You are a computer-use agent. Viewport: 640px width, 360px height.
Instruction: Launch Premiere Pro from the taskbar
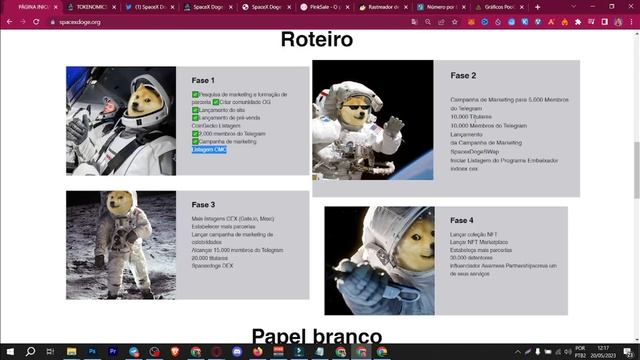pyautogui.click(x=113, y=351)
